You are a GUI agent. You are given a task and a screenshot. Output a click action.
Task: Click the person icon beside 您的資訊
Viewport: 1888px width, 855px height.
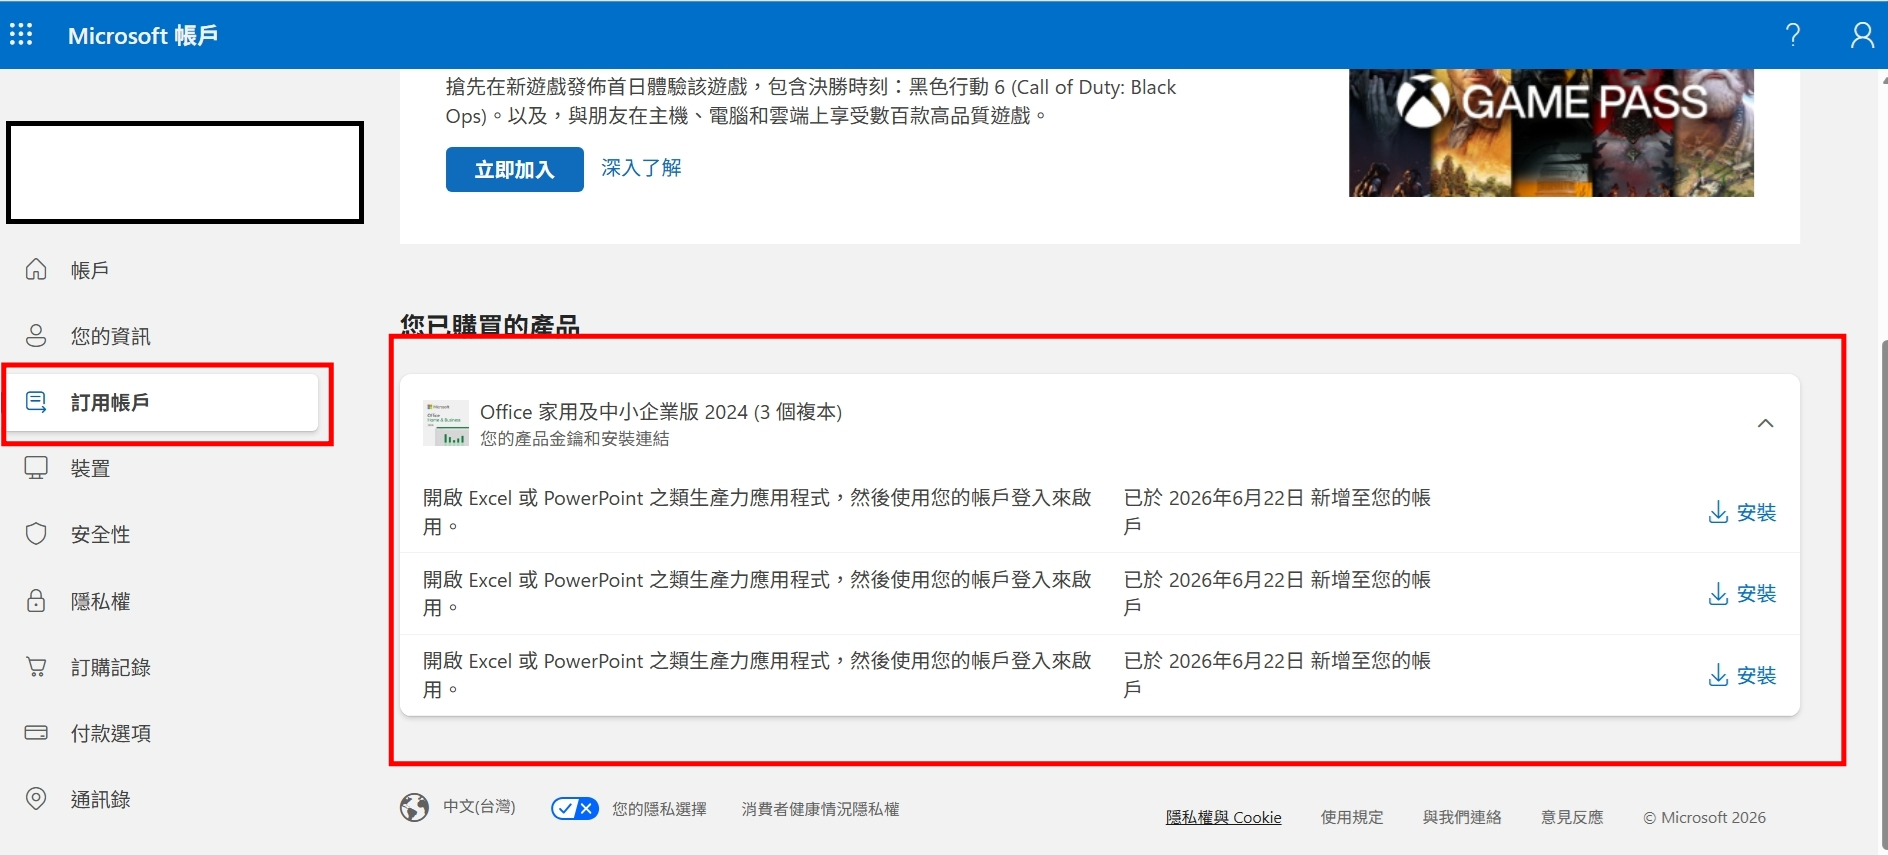[x=36, y=335]
